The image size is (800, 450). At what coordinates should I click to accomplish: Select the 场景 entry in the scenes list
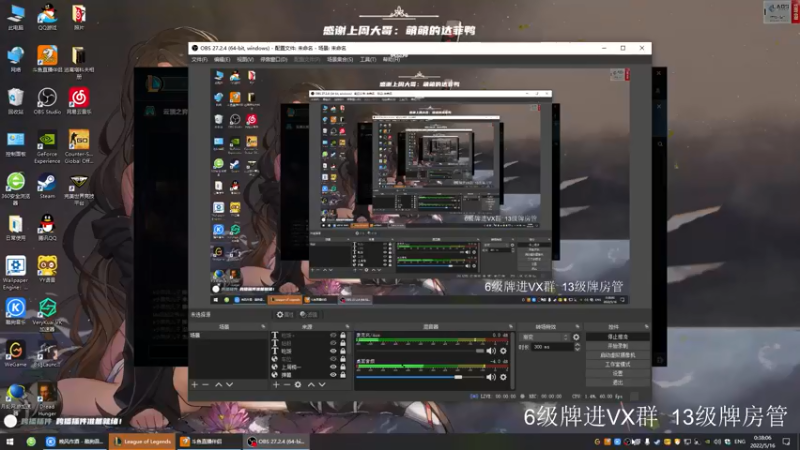click(x=230, y=335)
